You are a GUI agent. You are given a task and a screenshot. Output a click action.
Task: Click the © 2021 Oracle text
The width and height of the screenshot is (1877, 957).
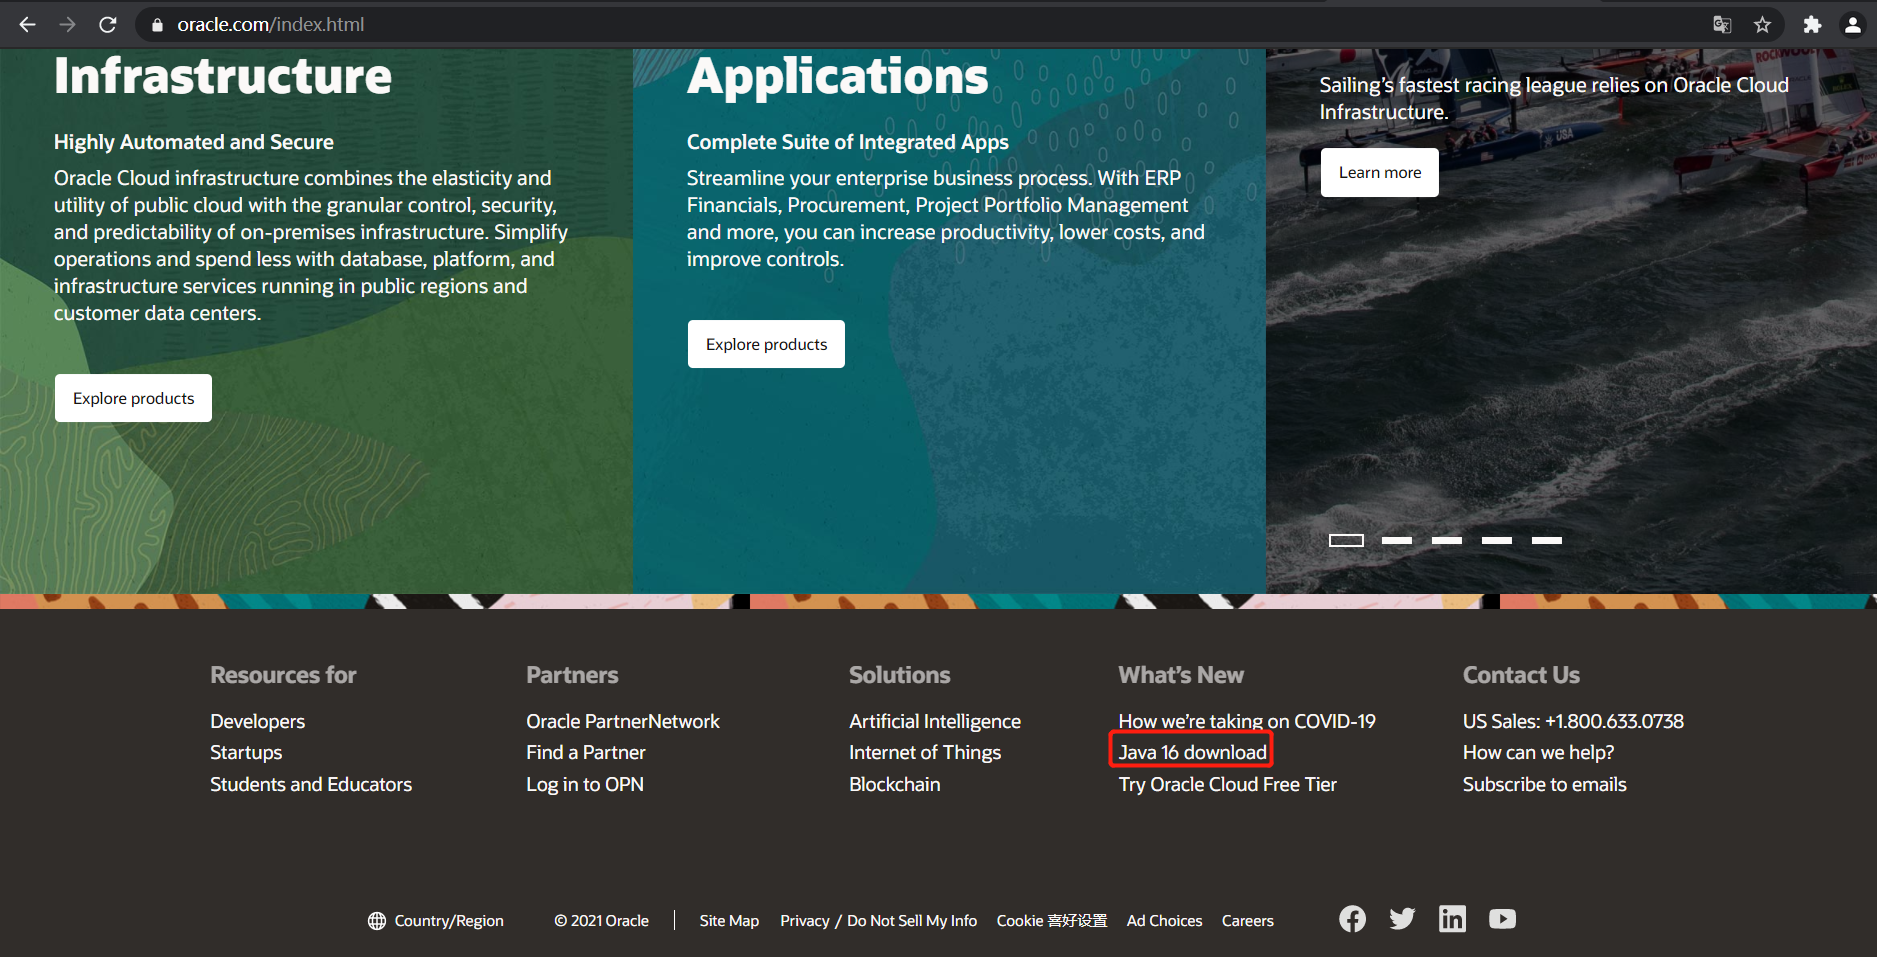click(x=602, y=921)
